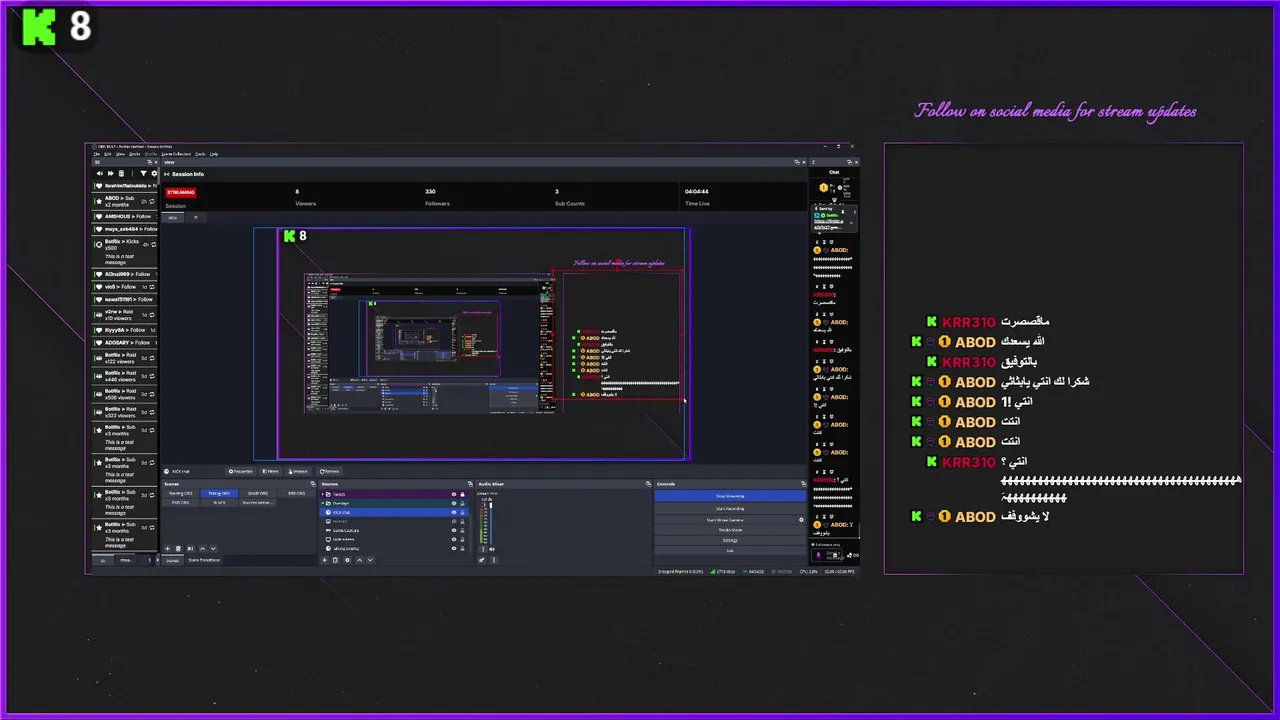The height and width of the screenshot is (720, 1280).
Task: Remove selected scene with trash icon
Action: point(178,548)
